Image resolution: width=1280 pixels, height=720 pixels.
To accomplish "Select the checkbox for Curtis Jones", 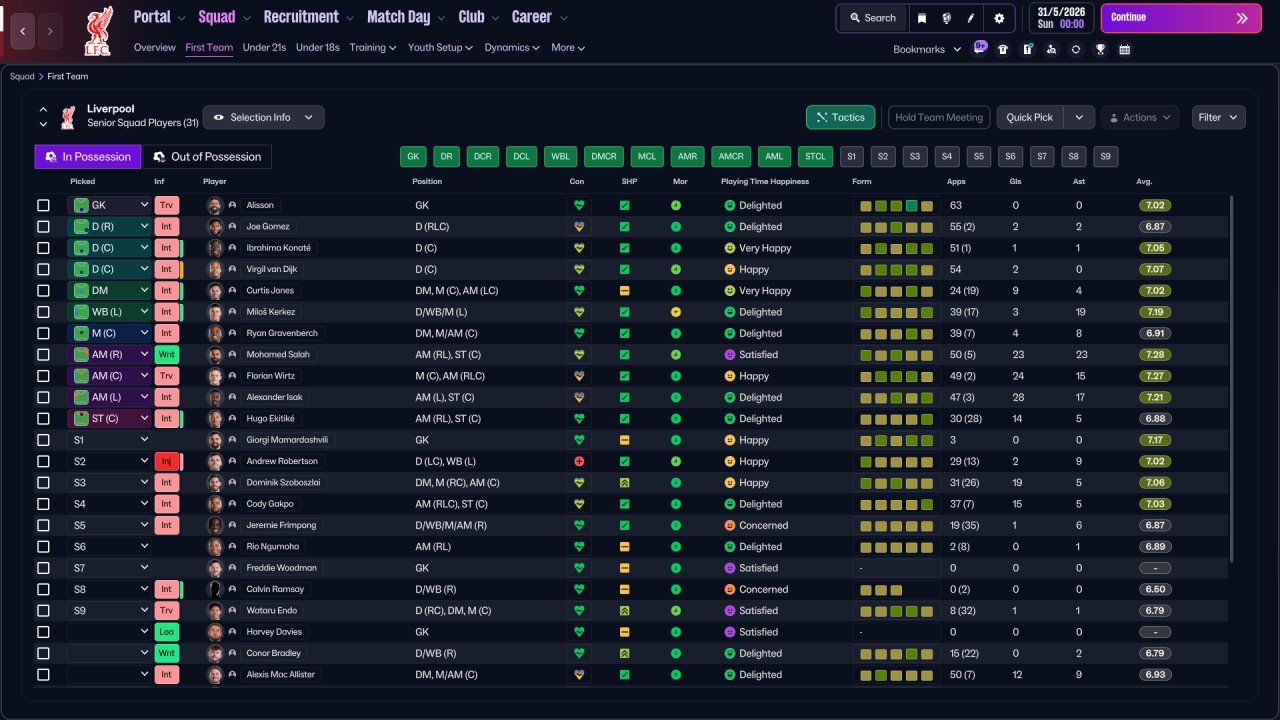I will pyautogui.click(x=43, y=291).
